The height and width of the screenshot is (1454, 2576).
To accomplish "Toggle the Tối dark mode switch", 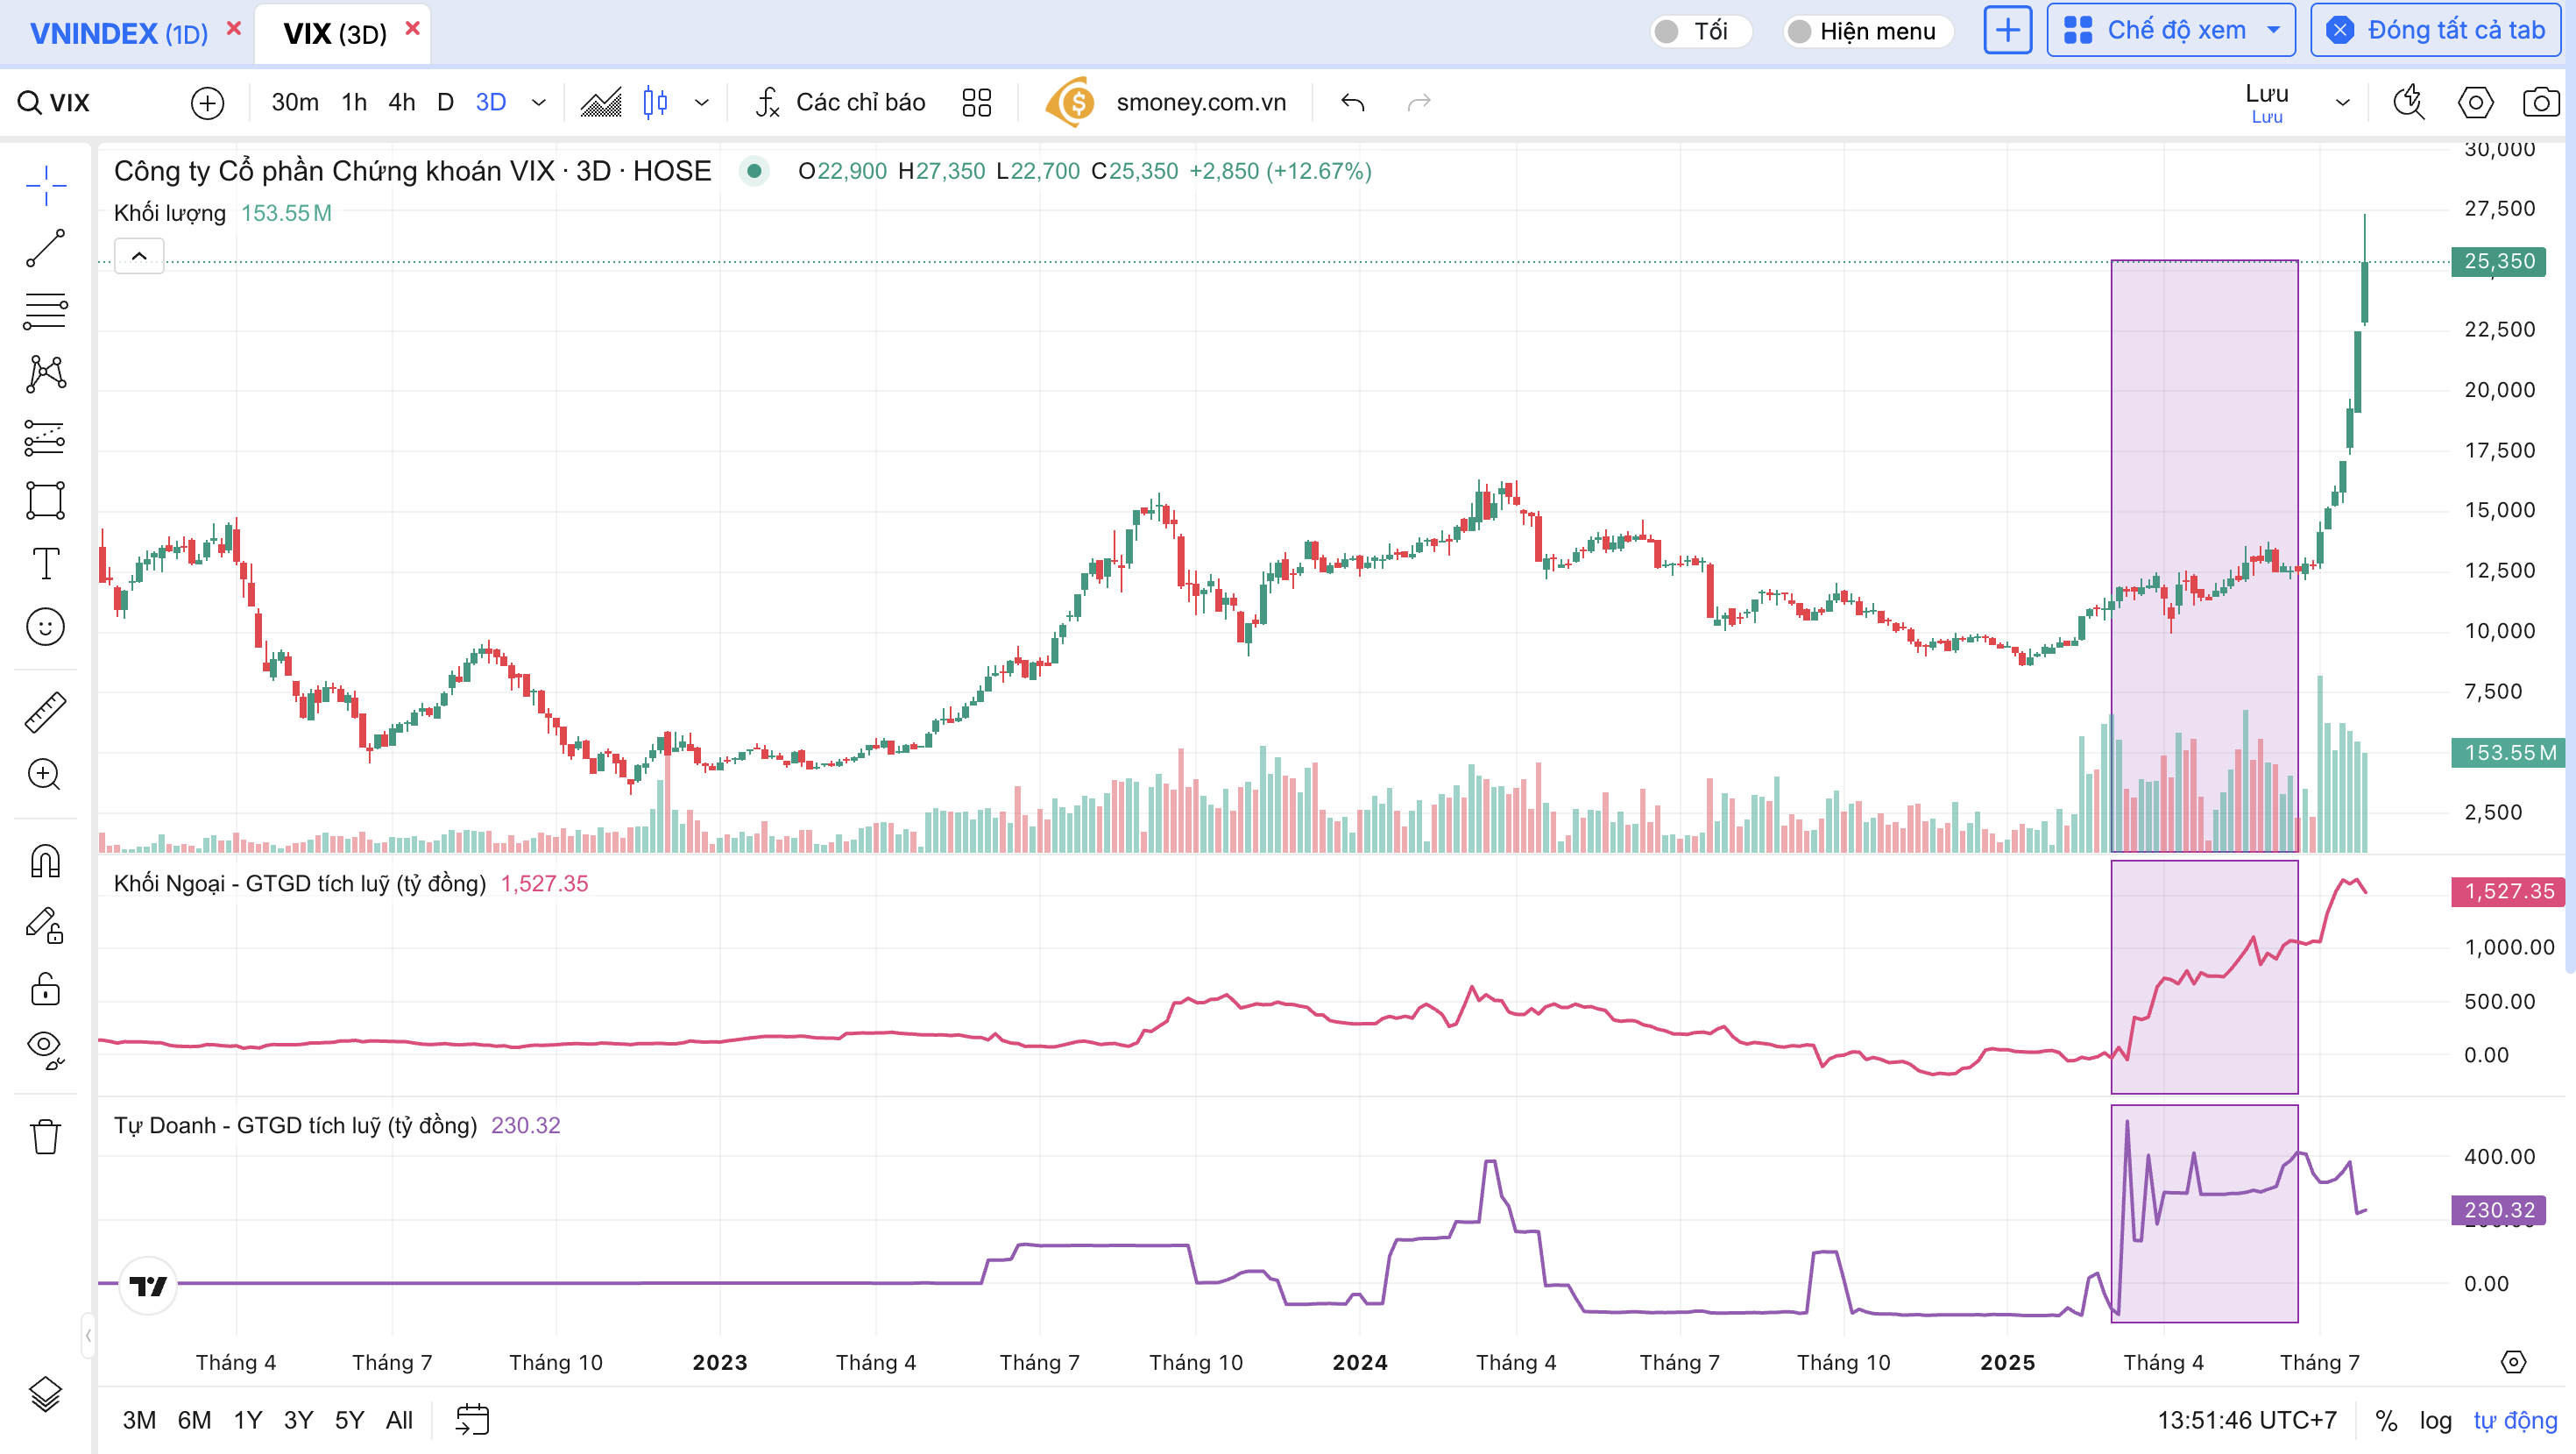I will click(x=1667, y=31).
